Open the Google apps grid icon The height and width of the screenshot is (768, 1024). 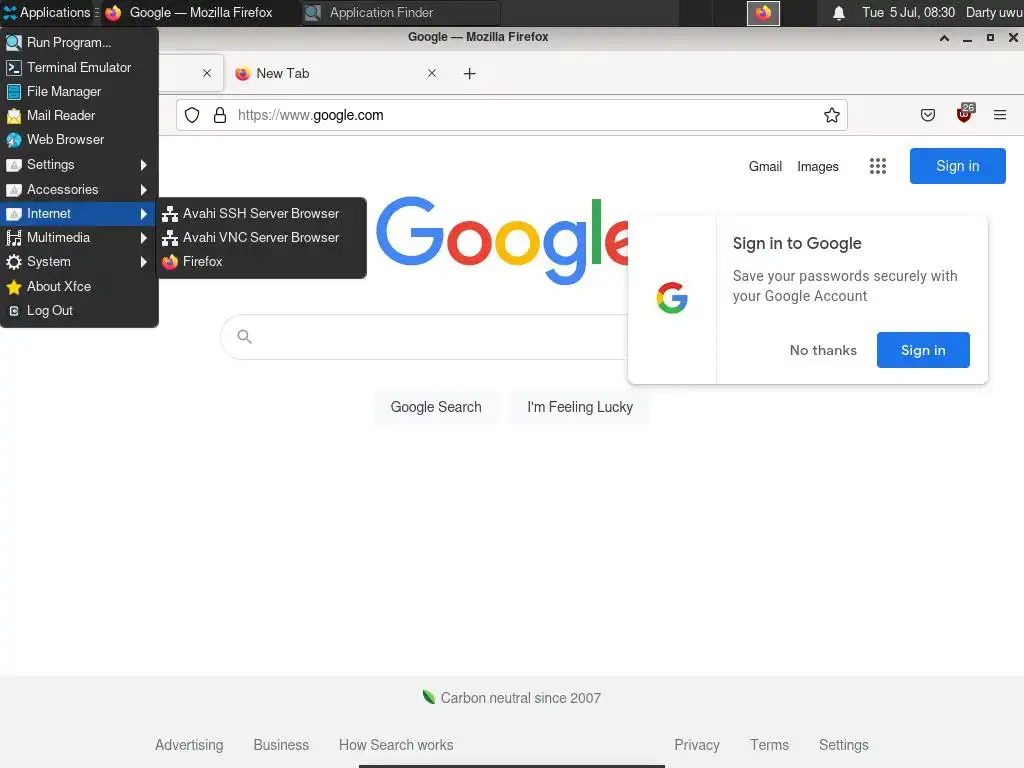(x=878, y=166)
